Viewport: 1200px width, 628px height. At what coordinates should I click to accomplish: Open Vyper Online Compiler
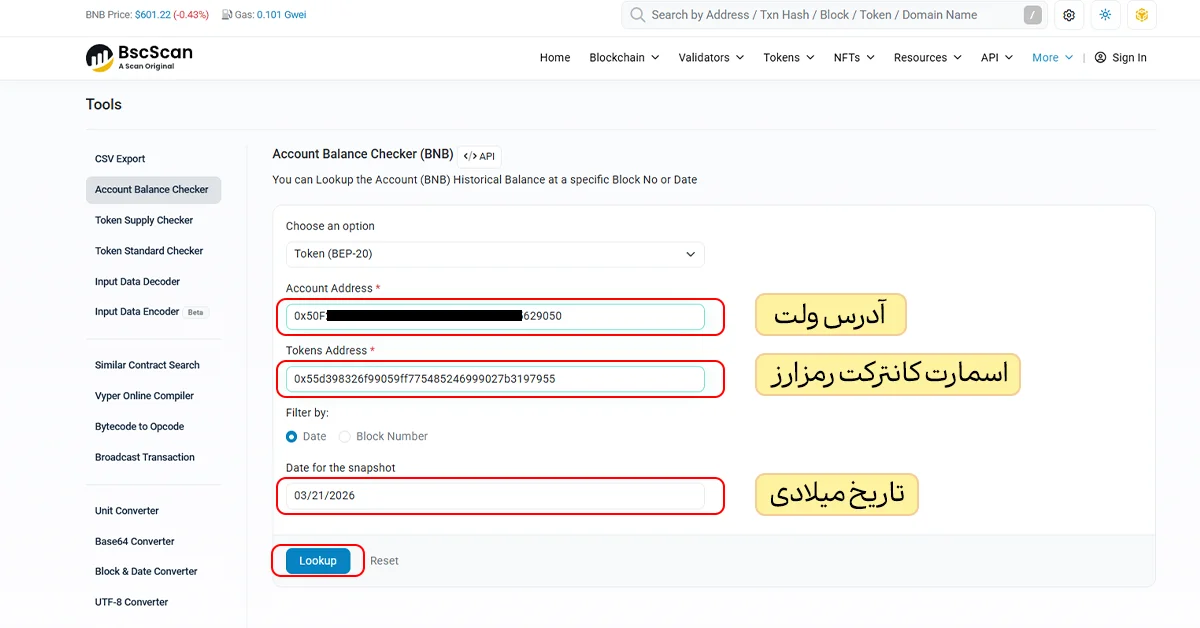144,396
